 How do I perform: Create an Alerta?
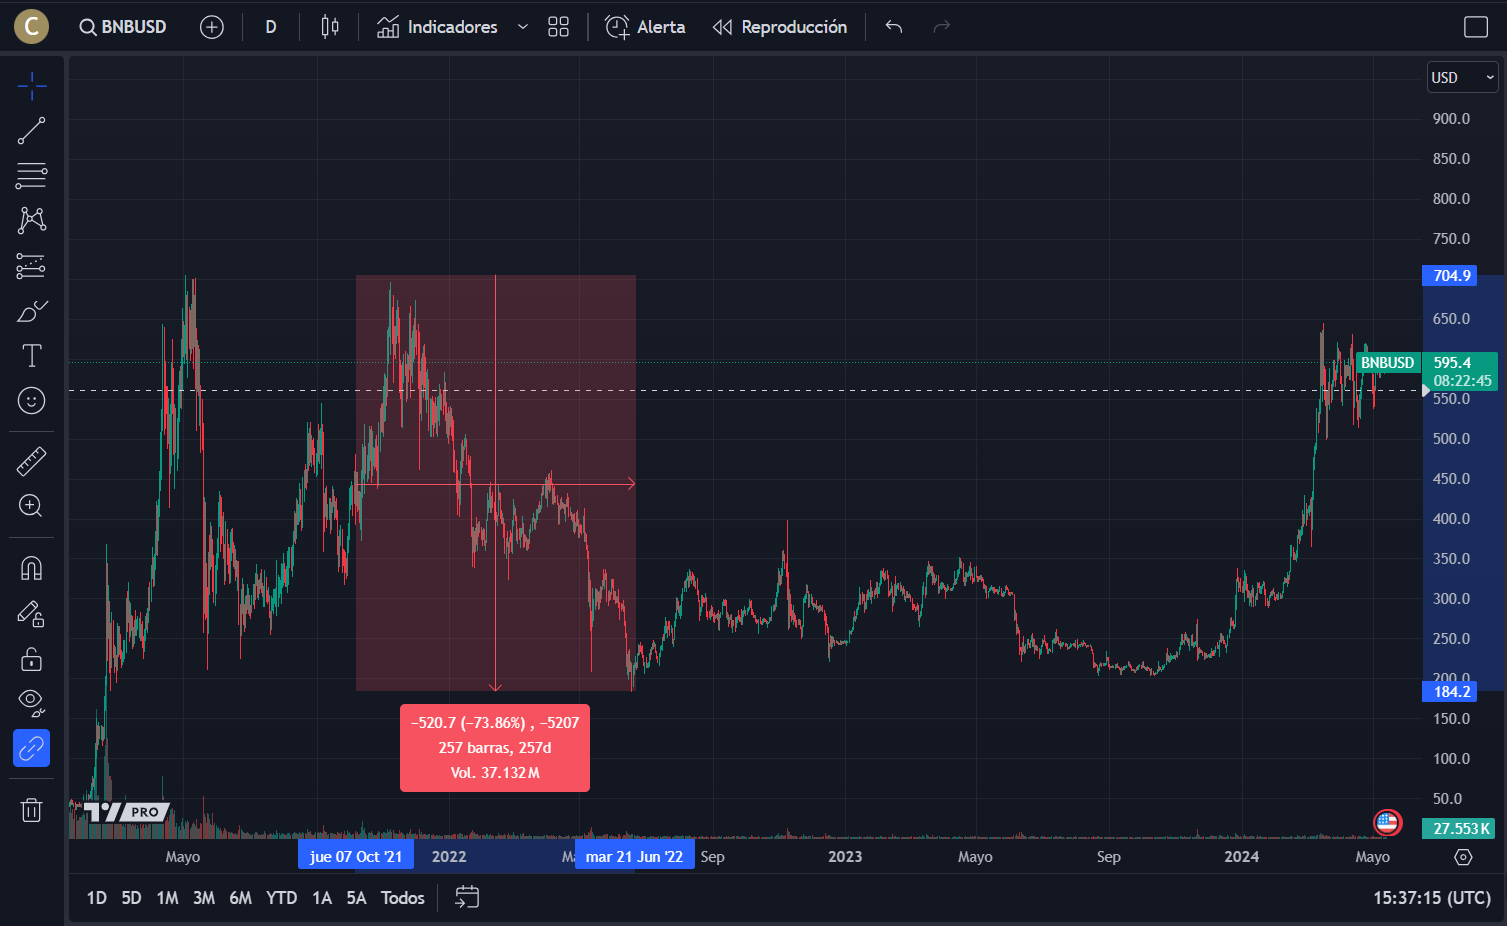(646, 27)
